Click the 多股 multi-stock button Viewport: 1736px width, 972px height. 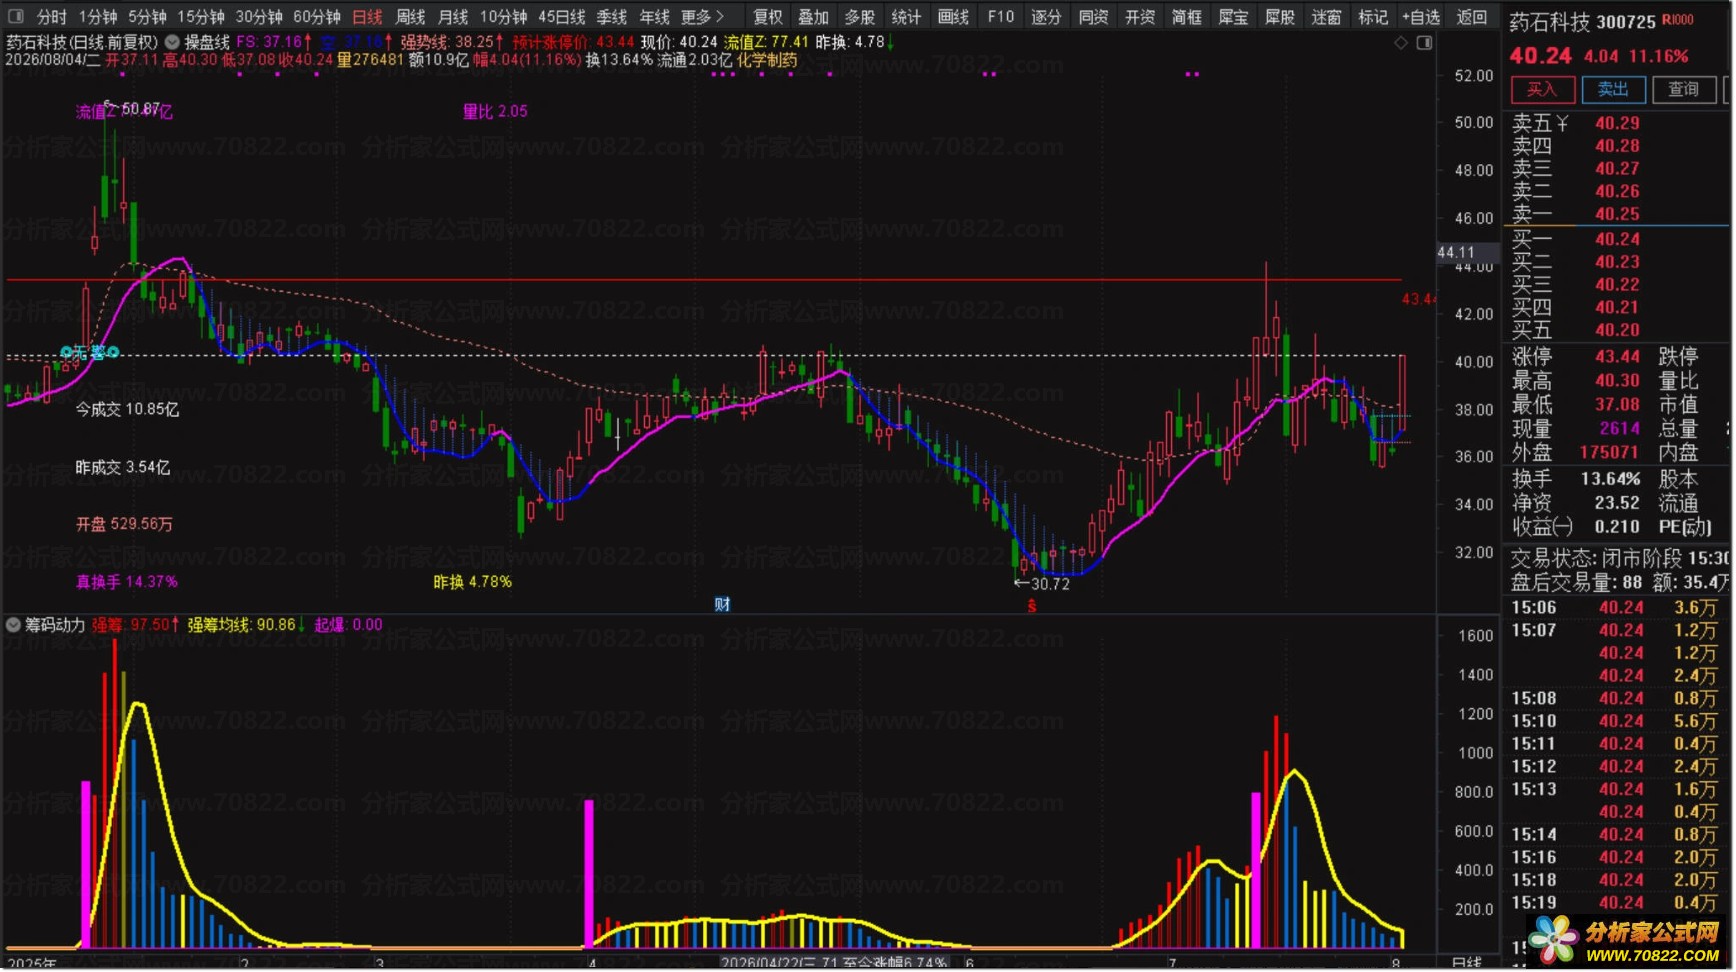point(859,17)
